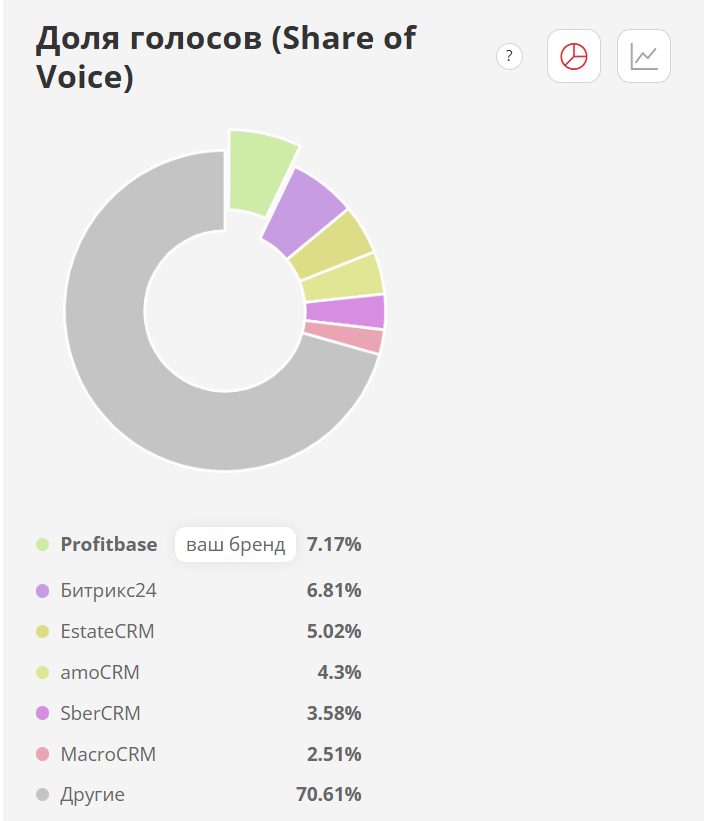Switch to the line graph view
This screenshot has width=708, height=821.
(x=644, y=57)
